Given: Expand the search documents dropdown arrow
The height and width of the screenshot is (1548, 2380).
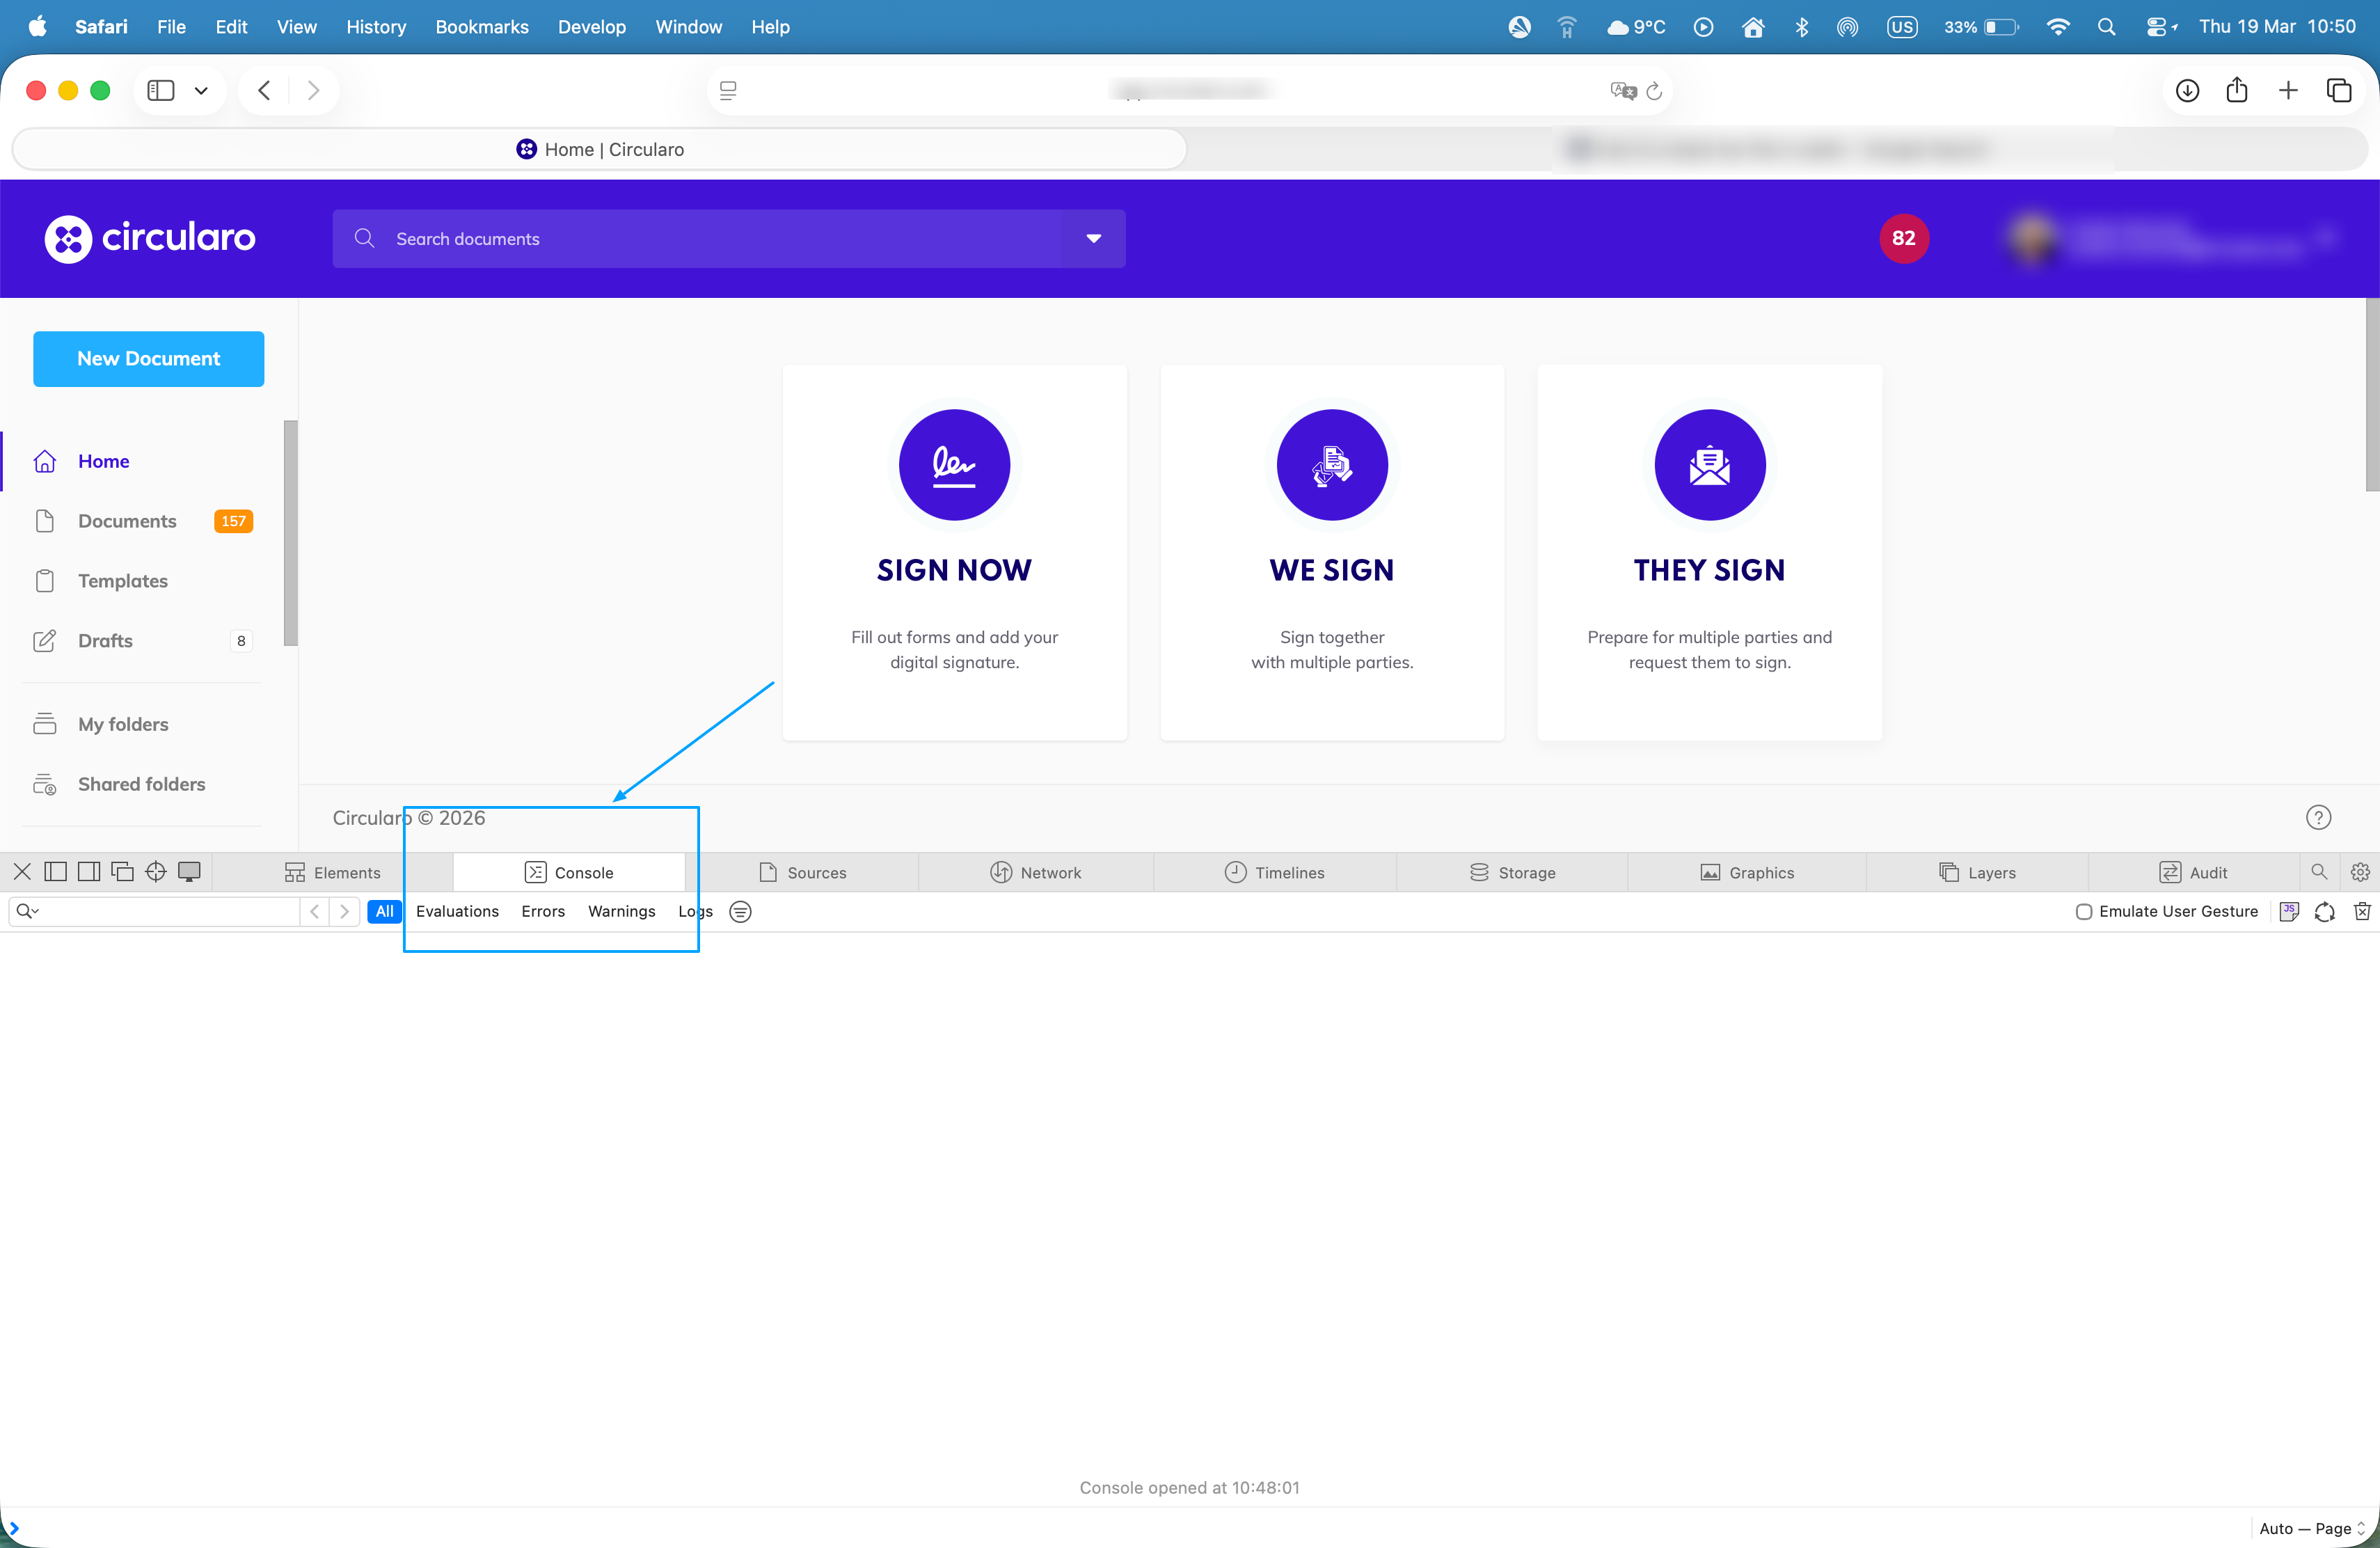Looking at the screenshot, I should click(x=1093, y=239).
